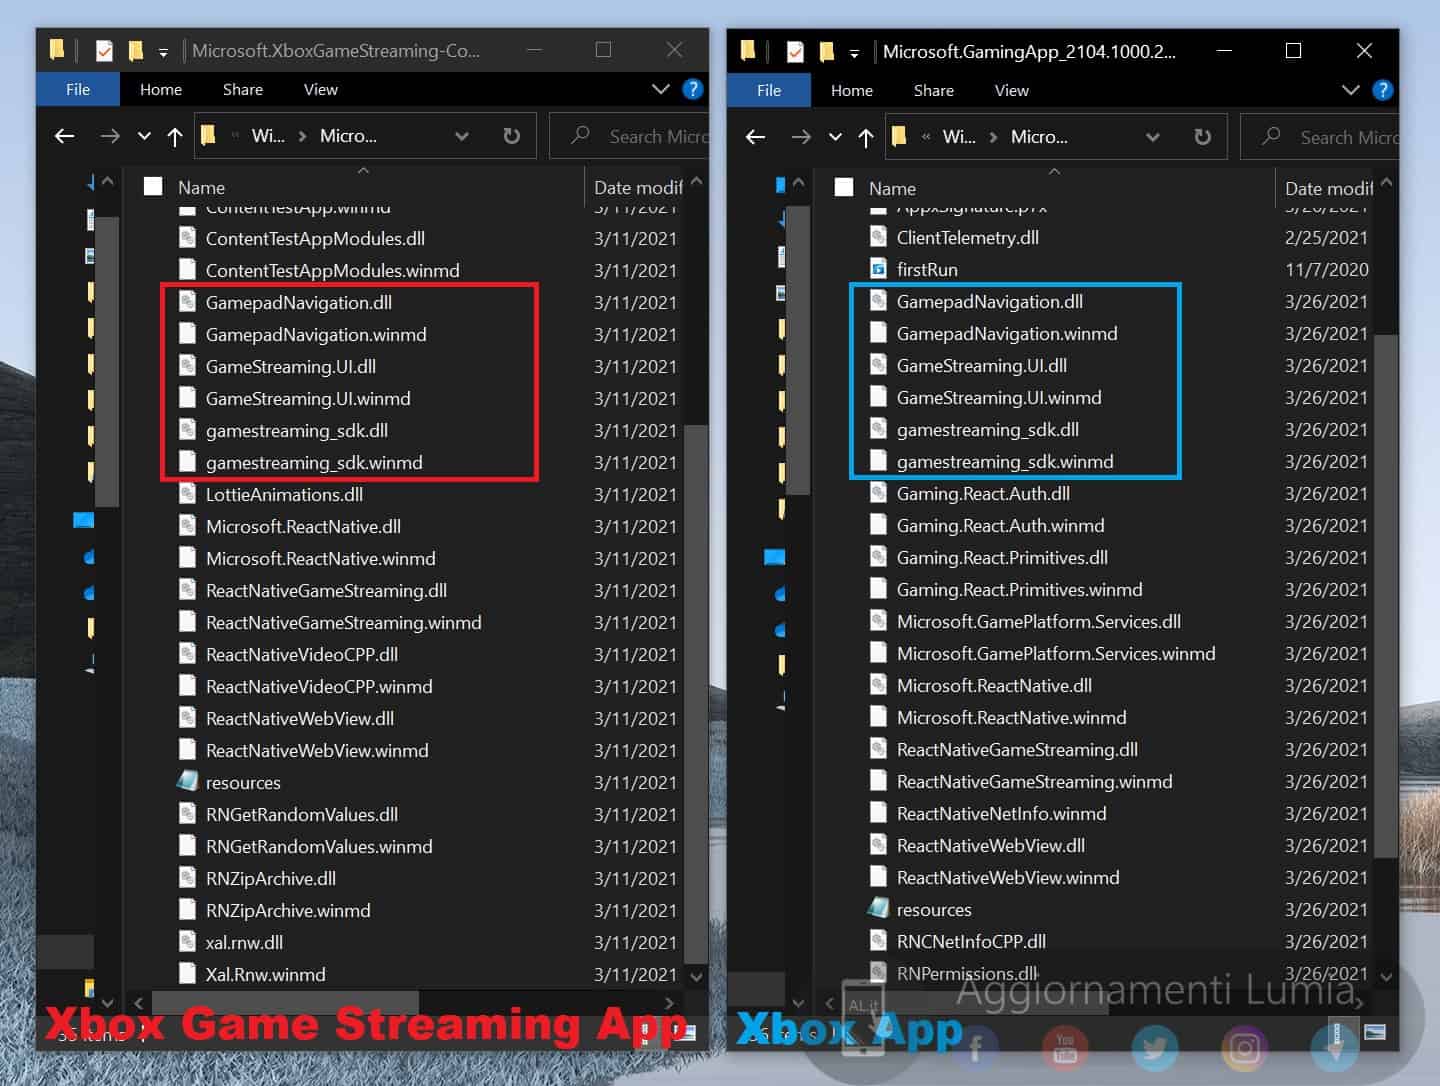1440x1086 pixels.
Task: Switch to the View tab in right window
Action: coord(1011,90)
